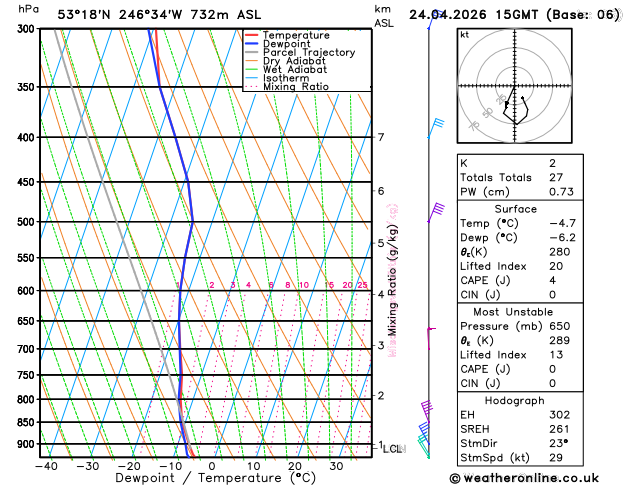Viewport: 629px width, 486px height.
Task: Click the wind barb at 400 hPa
Action: pos(436,128)
